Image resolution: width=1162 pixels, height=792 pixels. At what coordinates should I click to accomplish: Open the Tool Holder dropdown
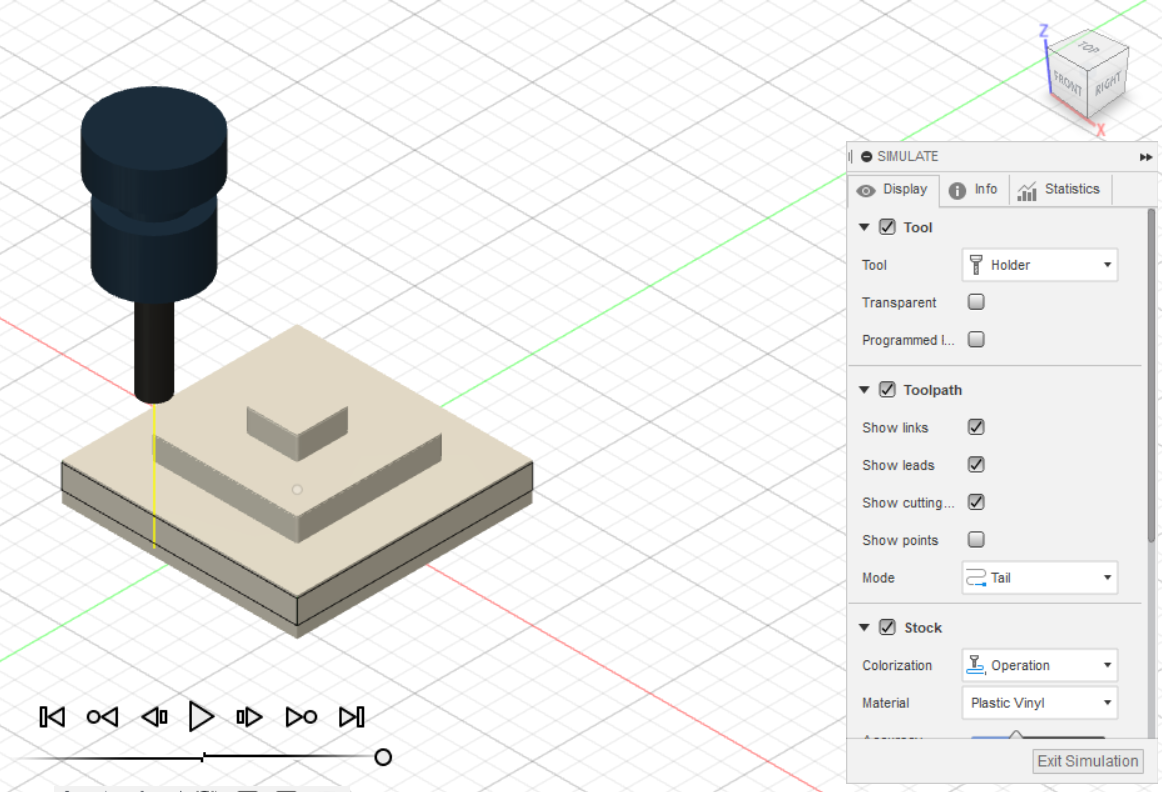(1040, 264)
